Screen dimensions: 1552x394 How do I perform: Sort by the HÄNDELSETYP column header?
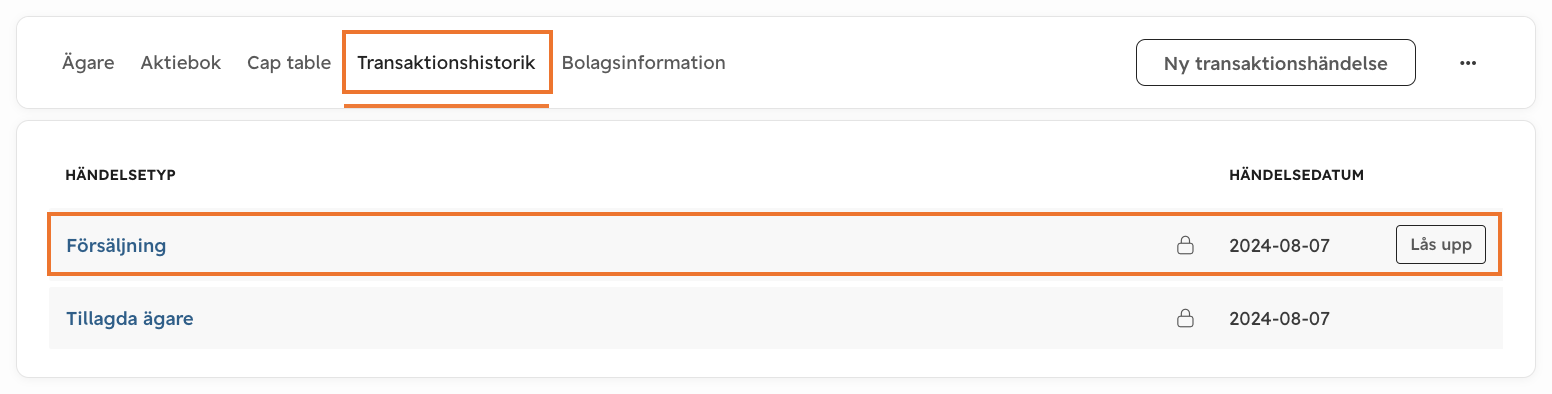click(120, 176)
